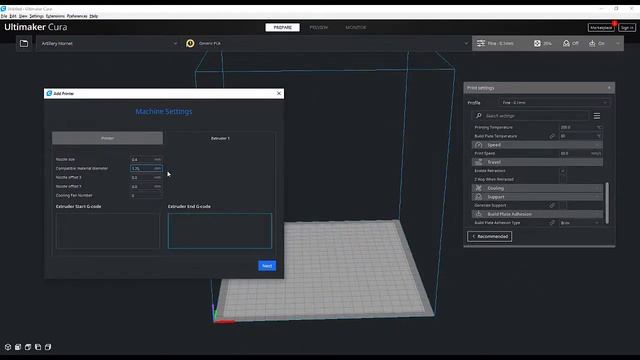The image size is (640, 360).
Task: Click the Support category icon
Action: pos(479,197)
